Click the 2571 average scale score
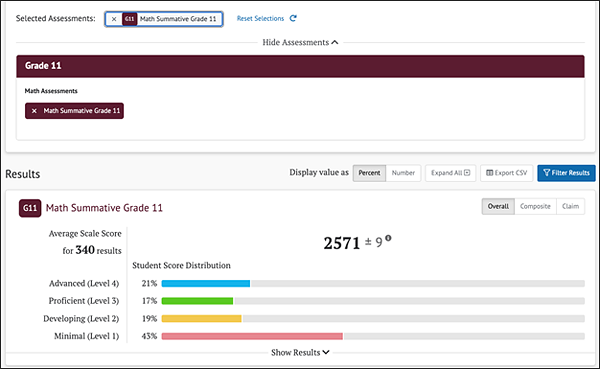Image resolution: width=600 pixels, height=369 pixels. [x=342, y=243]
